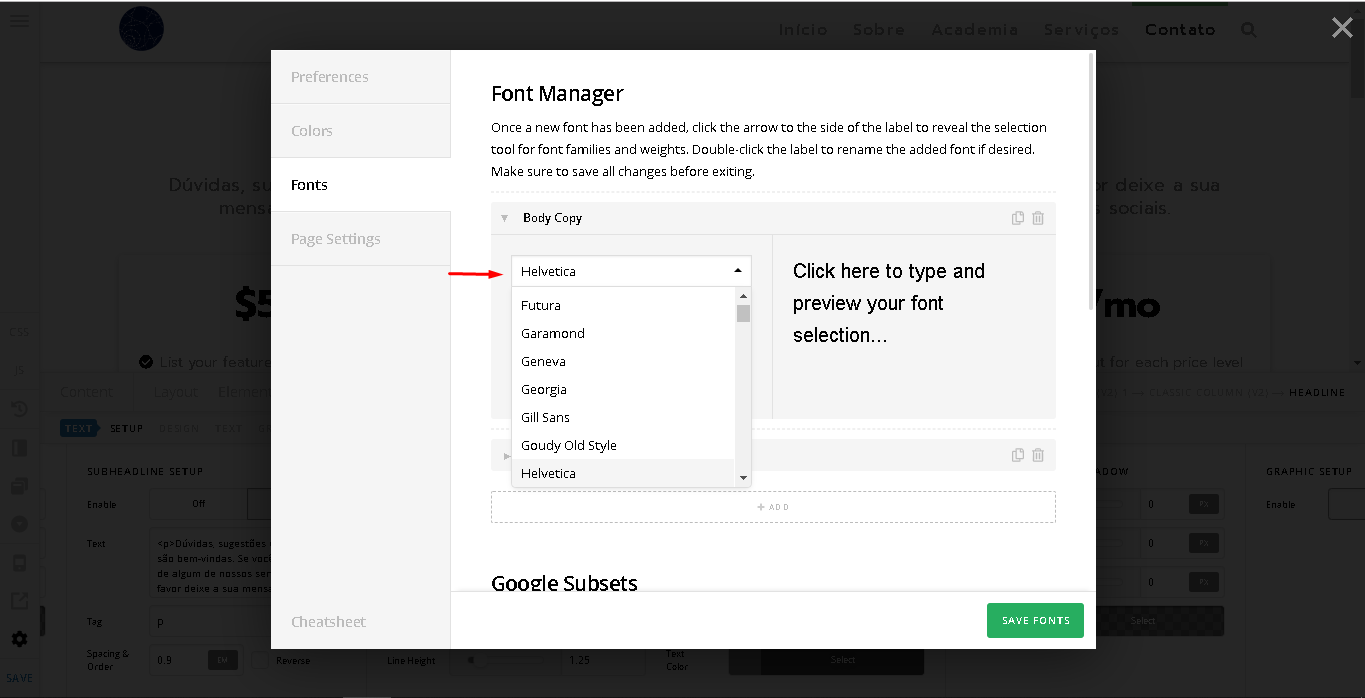Collapse the Body Copy font section

pos(505,218)
